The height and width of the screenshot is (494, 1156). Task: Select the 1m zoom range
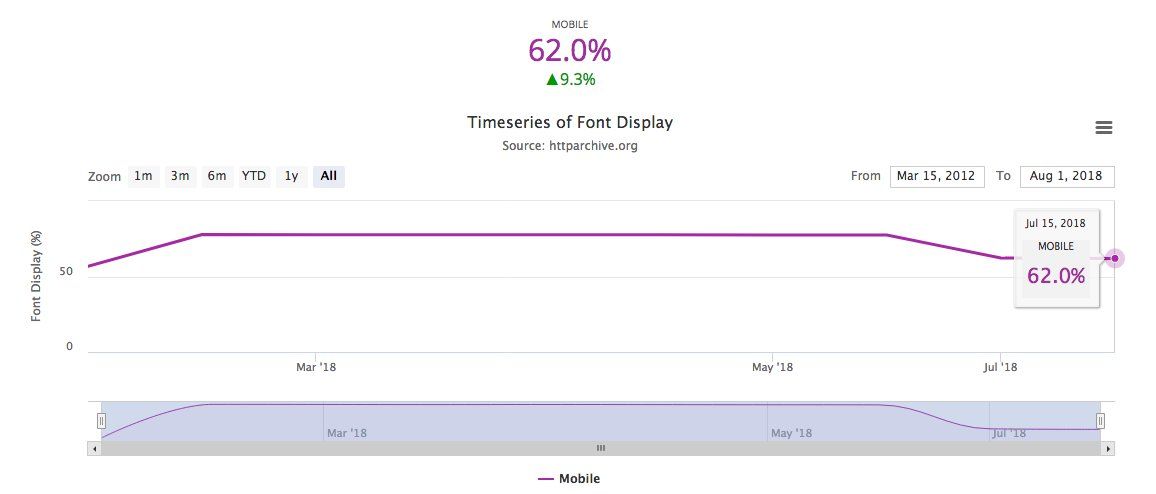pos(143,176)
